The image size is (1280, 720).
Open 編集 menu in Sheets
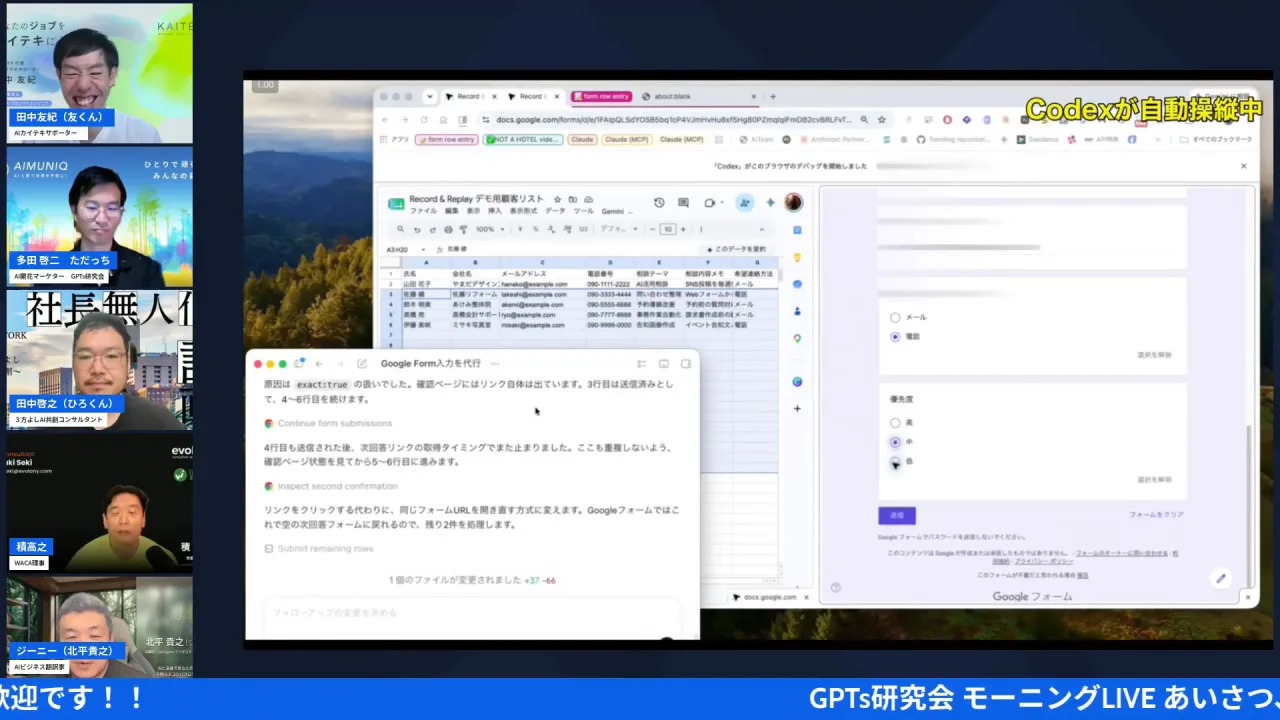pyautogui.click(x=452, y=211)
